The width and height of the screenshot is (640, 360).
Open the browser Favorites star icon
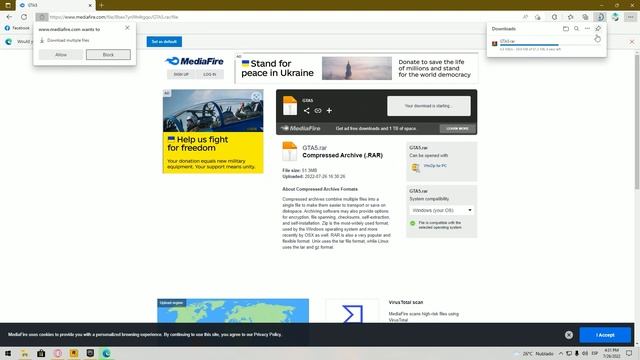tap(570, 17)
